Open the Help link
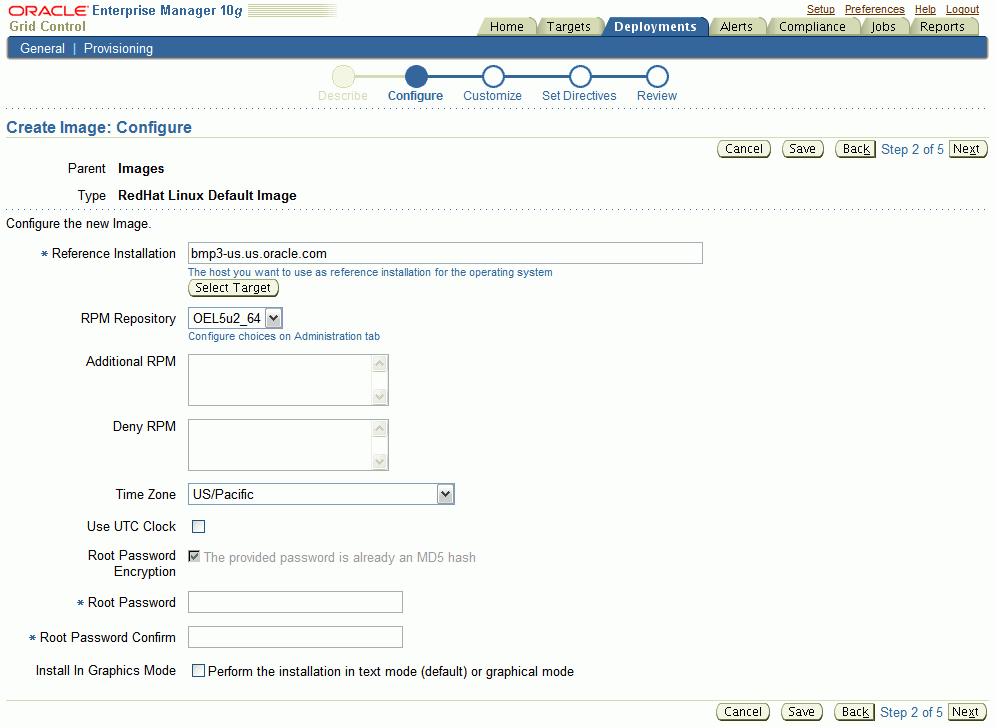This screenshot has width=996, height=727. tap(925, 10)
